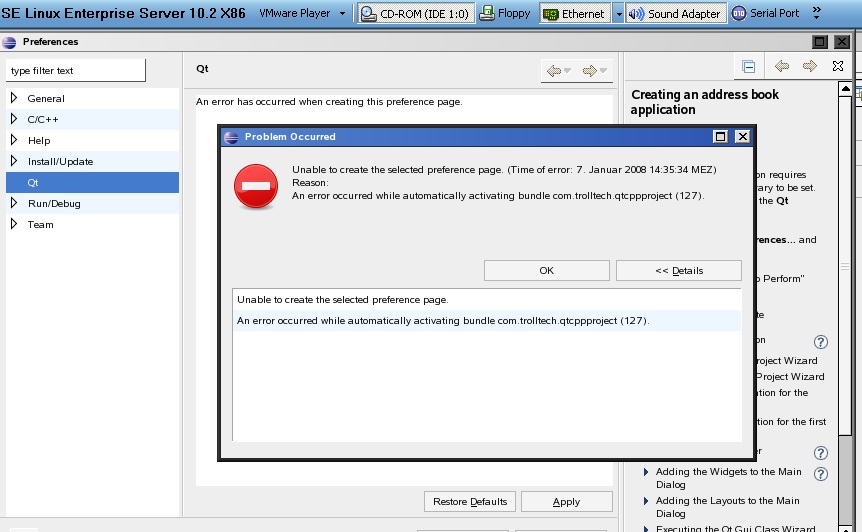This screenshot has height=532, width=862.
Task: Expand the Help tree node
Action: click(14, 140)
